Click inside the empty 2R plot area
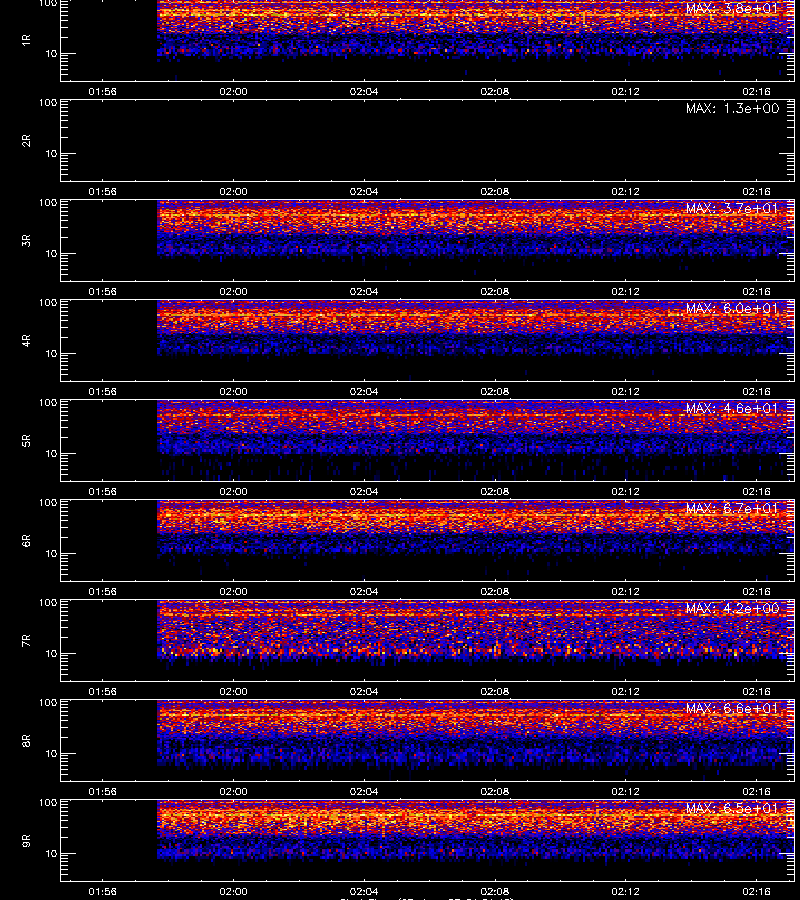Image resolution: width=800 pixels, height=900 pixels. tap(428, 141)
